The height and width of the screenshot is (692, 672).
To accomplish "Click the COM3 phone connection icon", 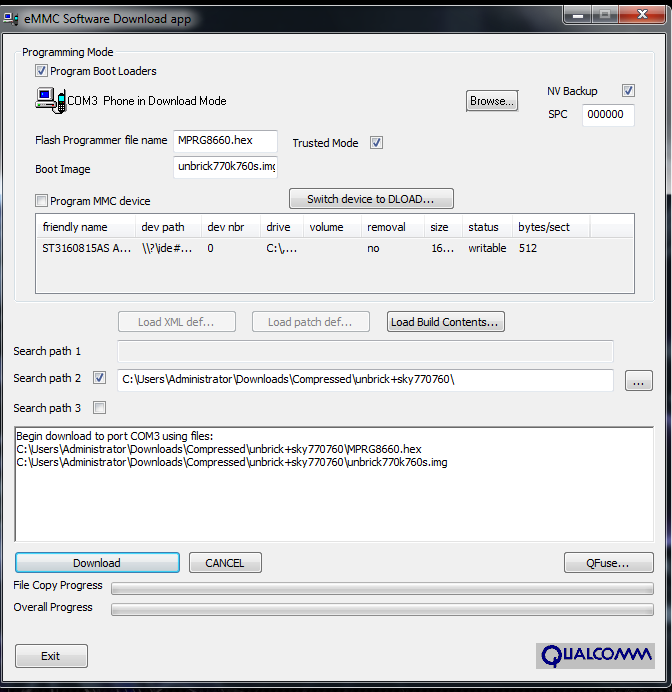I will pyautogui.click(x=50, y=101).
